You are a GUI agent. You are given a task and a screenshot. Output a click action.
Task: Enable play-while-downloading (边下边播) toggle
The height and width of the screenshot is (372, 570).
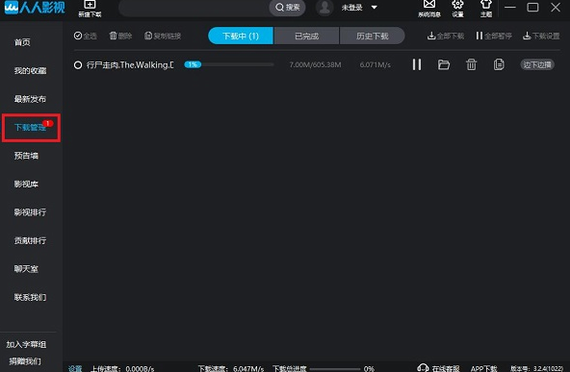[x=537, y=65]
